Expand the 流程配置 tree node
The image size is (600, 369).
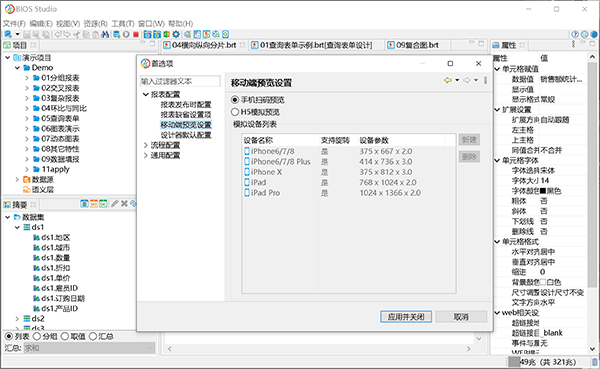coord(145,145)
